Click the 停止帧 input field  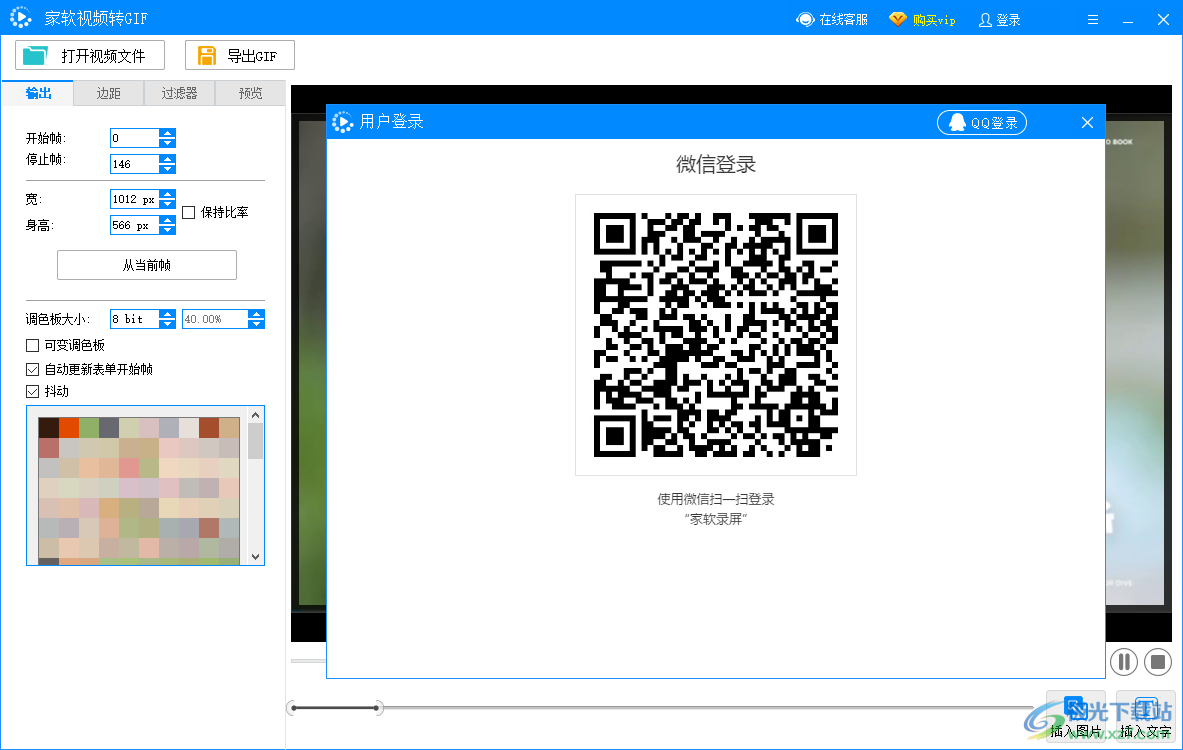(134, 164)
